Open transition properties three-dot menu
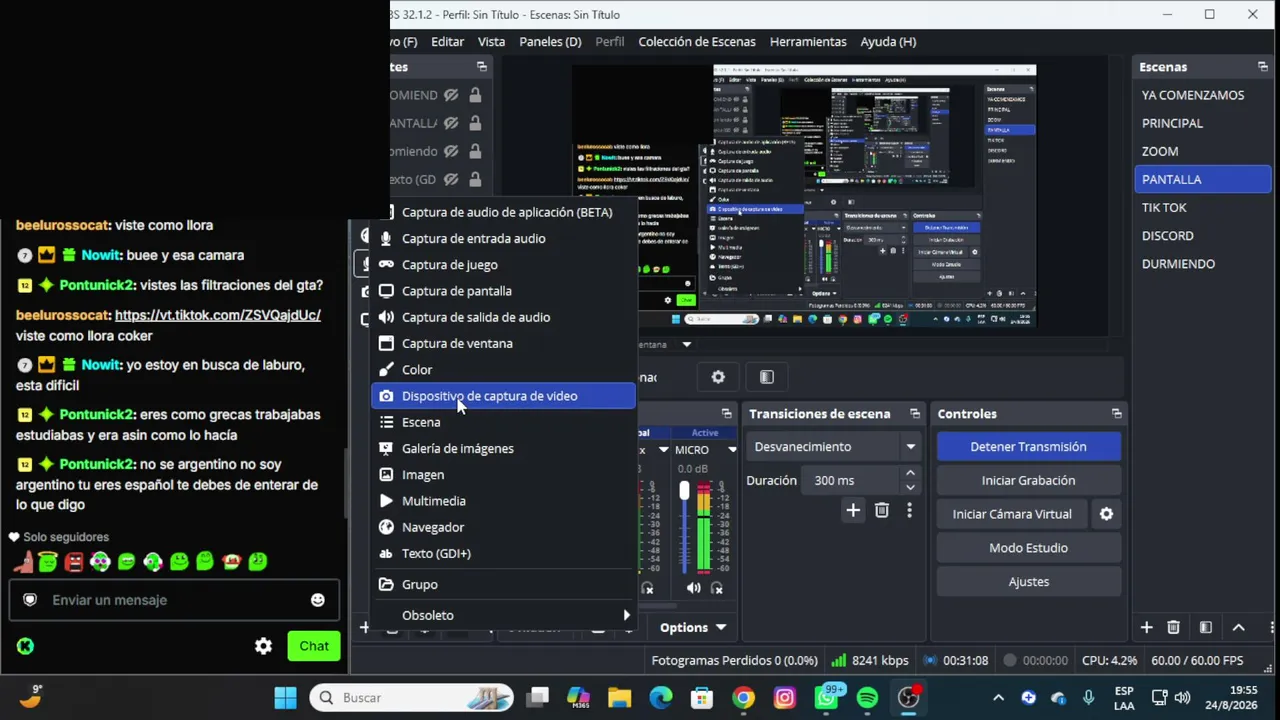This screenshot has height=720, width=1280. pos(909,511)
